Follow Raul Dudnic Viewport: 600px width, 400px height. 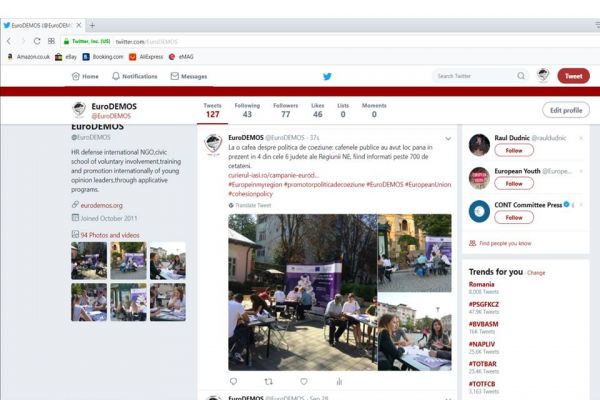pos(514,150)
